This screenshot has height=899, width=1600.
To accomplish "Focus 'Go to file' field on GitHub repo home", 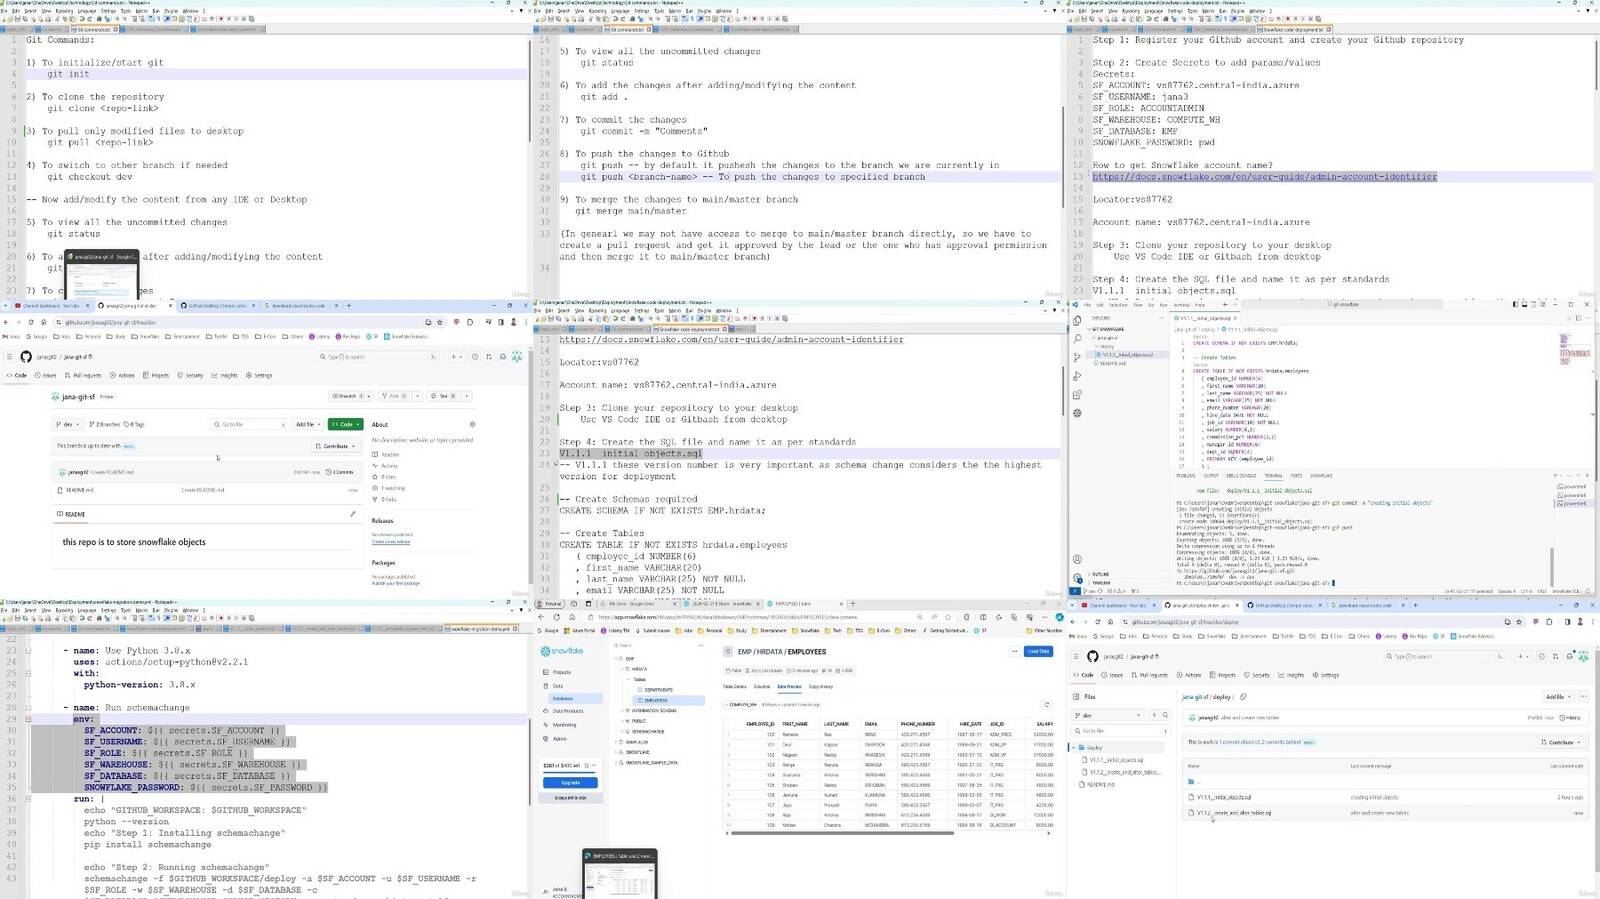I will click(x=249, y=424).
